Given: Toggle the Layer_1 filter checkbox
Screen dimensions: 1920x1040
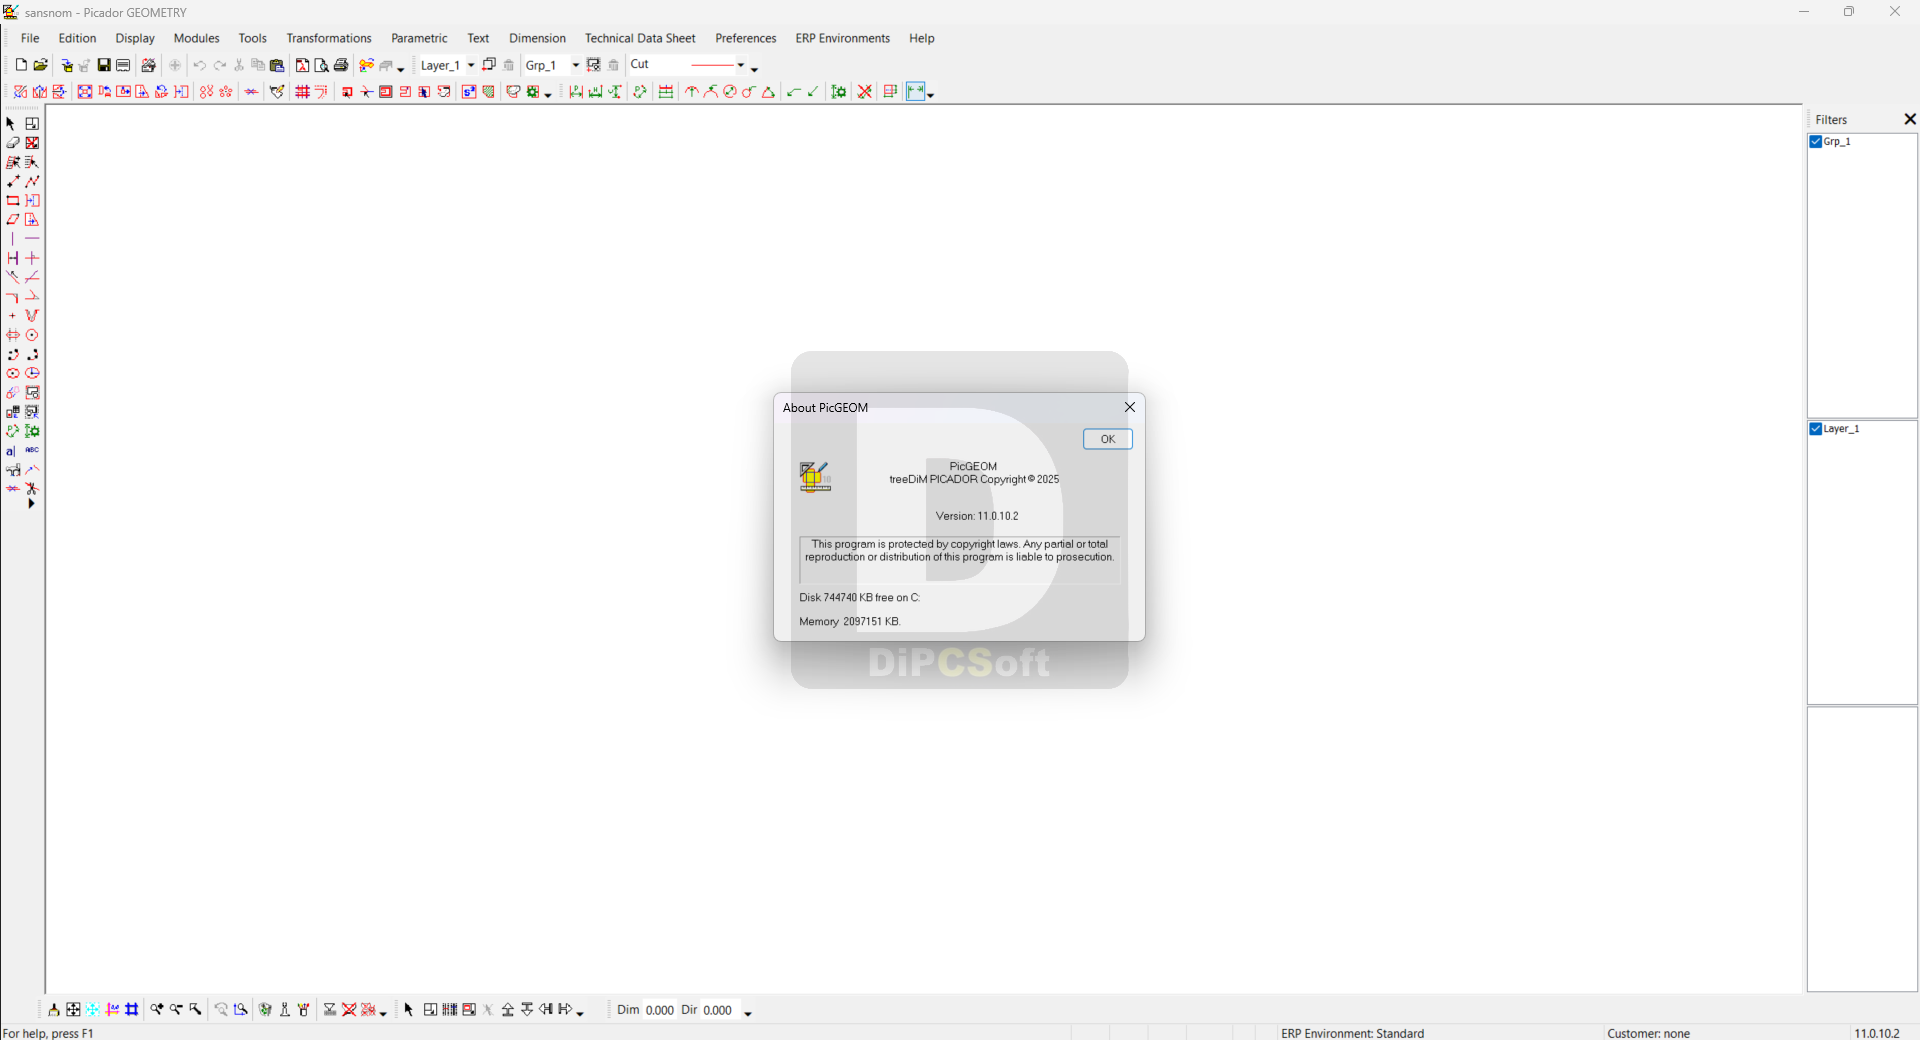Looking at the screenshot, I should click(x=1816, y=429).
